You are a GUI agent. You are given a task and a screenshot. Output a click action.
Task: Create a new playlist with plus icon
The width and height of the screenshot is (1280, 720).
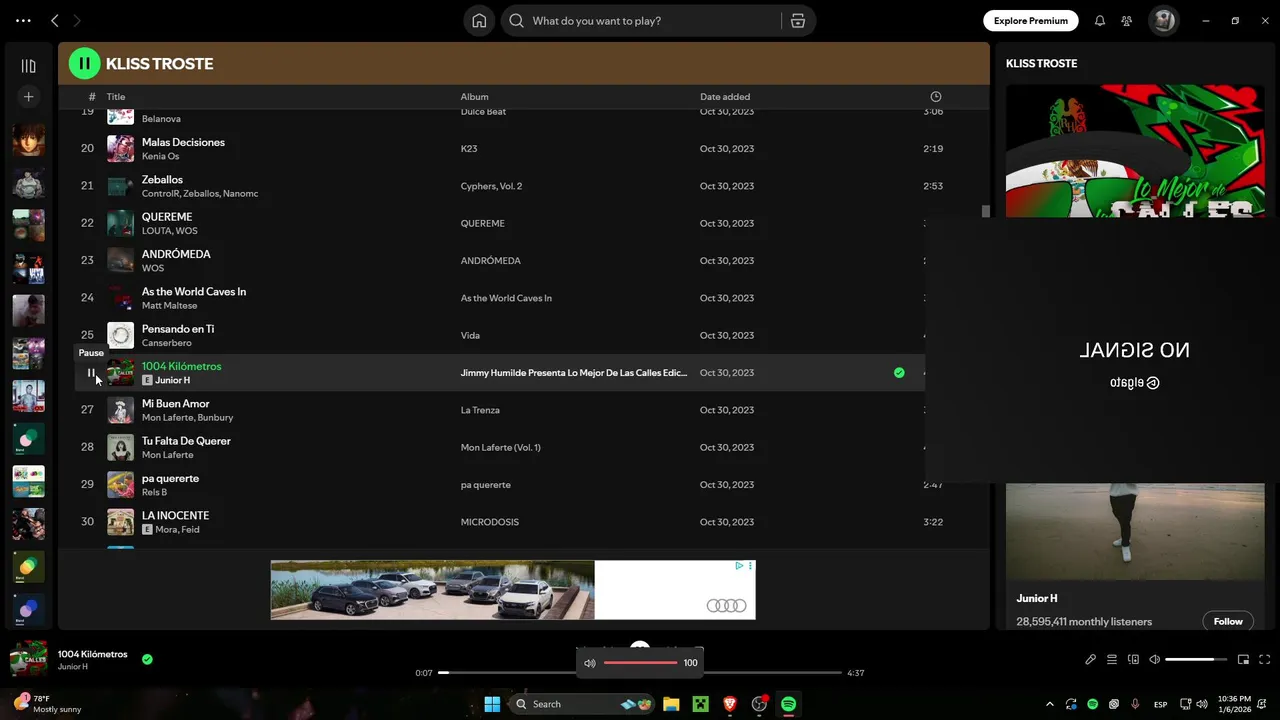click(28, 96)
